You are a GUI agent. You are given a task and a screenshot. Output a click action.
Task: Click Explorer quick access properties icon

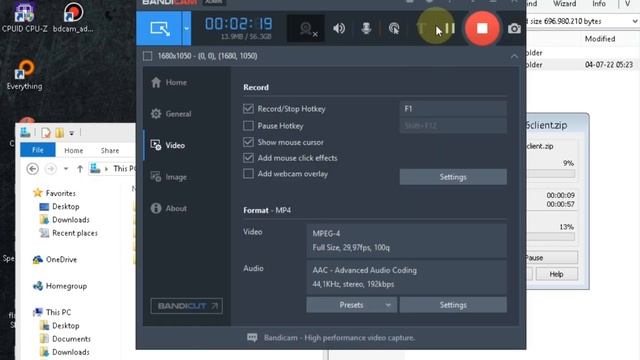click(x=46, y=133)
